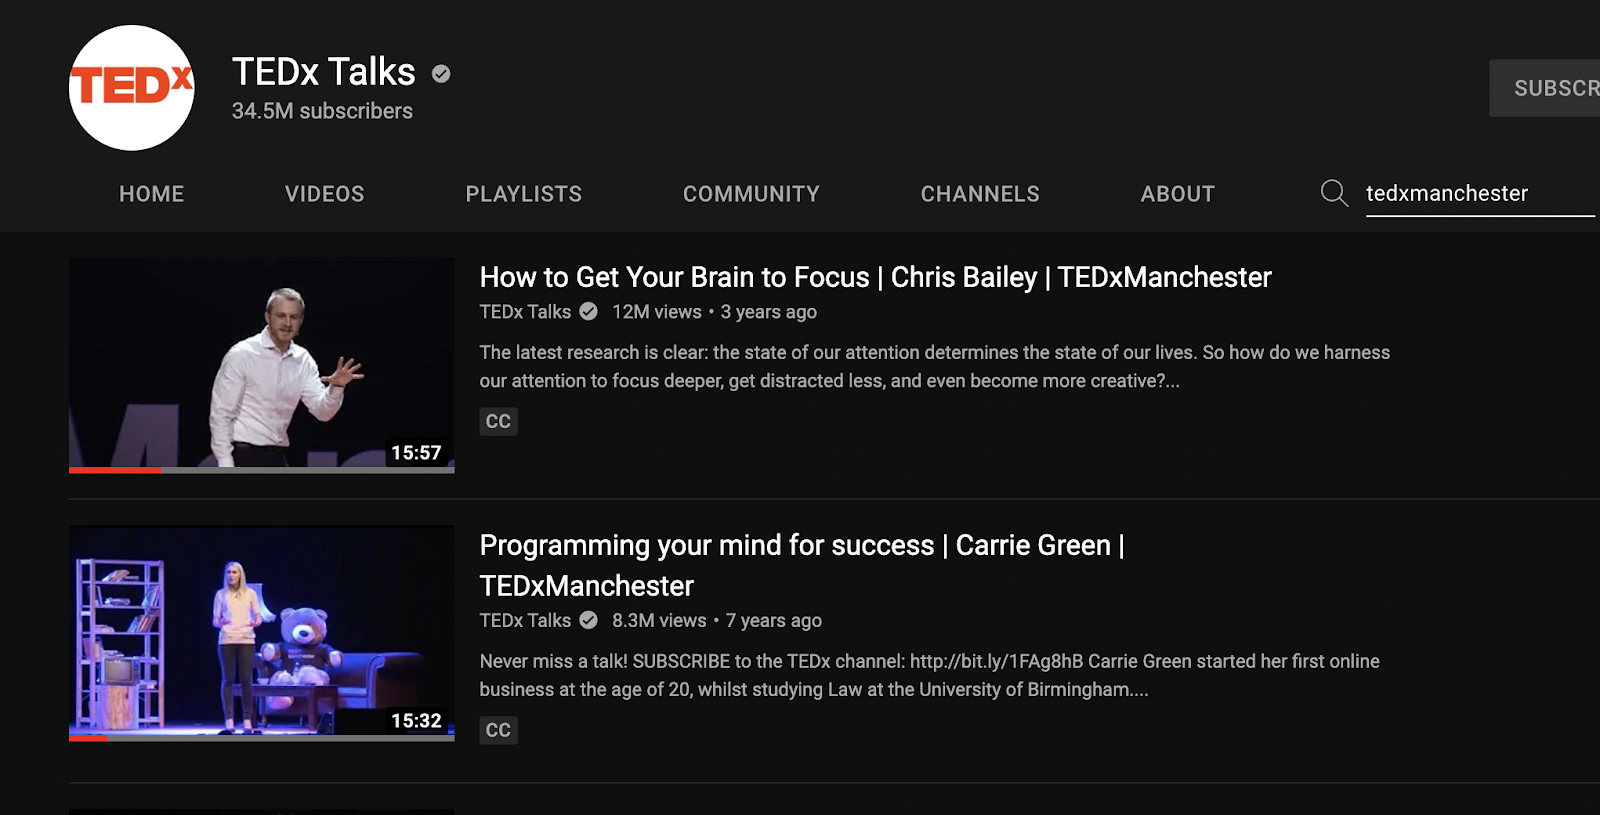Click TEDx Talks channel name under Chris Bailey video
Image resolution: width=1600 pixels, height=815 pixels.
coord(525,312)
